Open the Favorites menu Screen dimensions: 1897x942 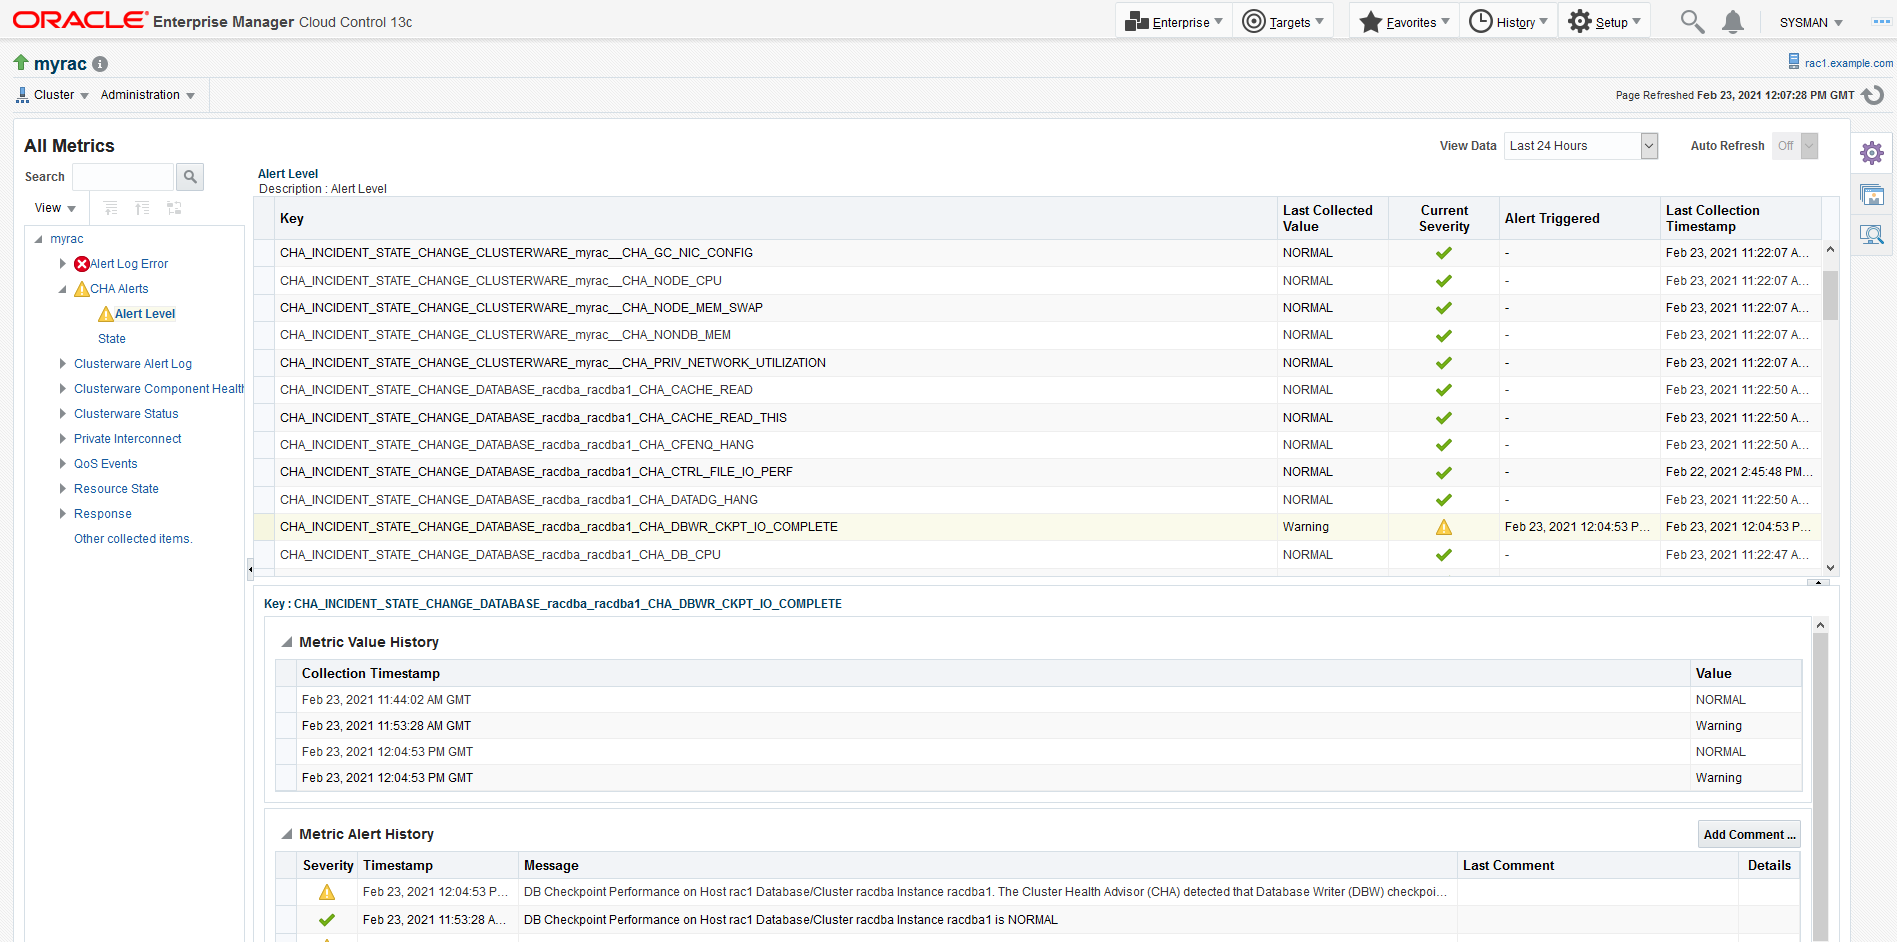(1404, 22)
